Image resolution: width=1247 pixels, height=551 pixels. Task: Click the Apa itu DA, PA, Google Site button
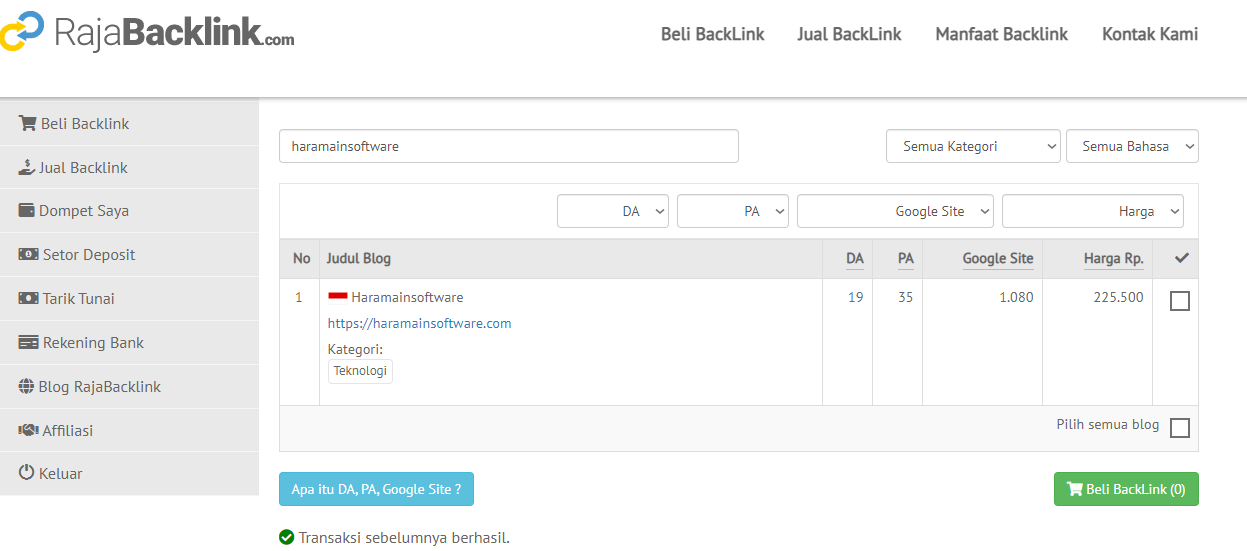point(376,489)
